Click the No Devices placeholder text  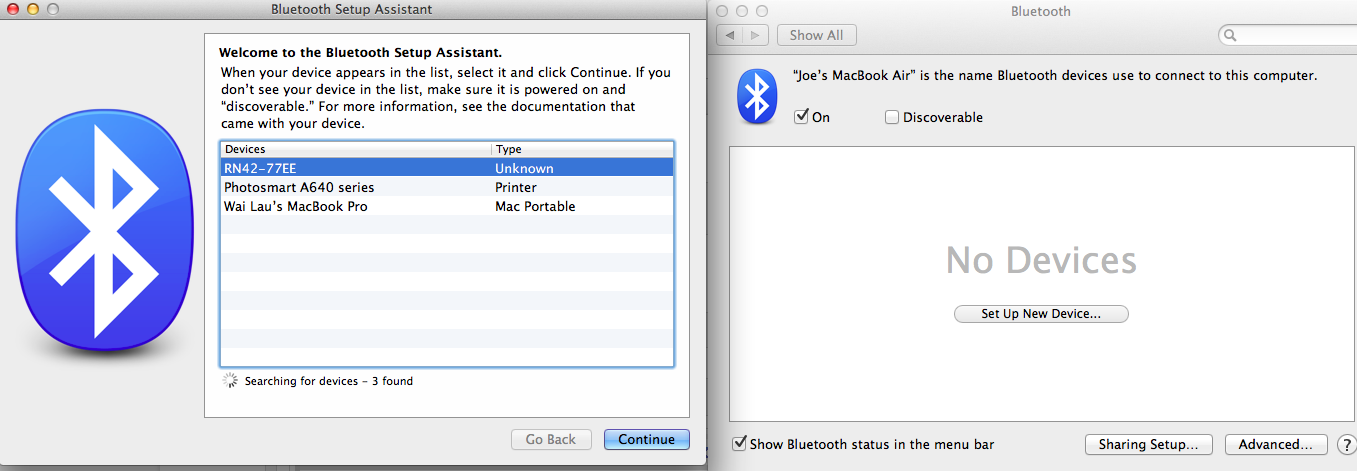pos(1041,261)
